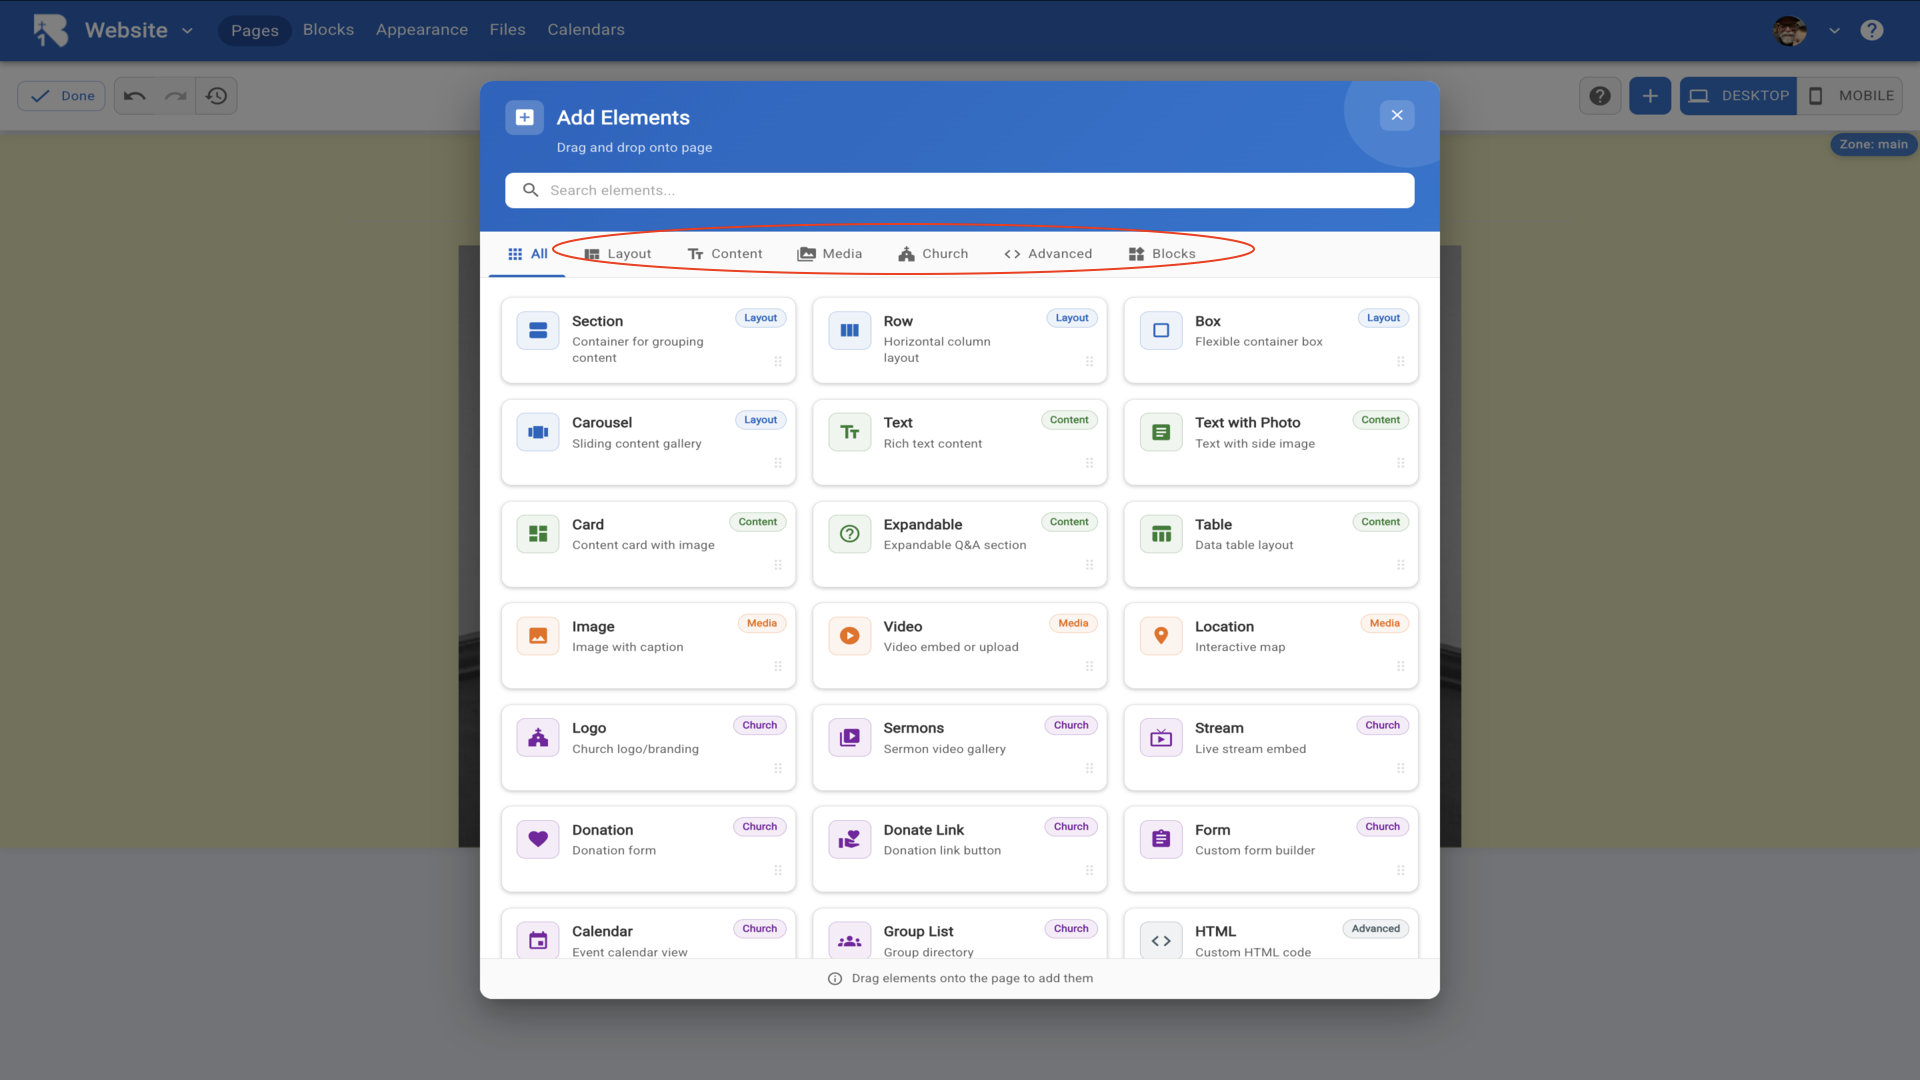Click the Done button

62,96
